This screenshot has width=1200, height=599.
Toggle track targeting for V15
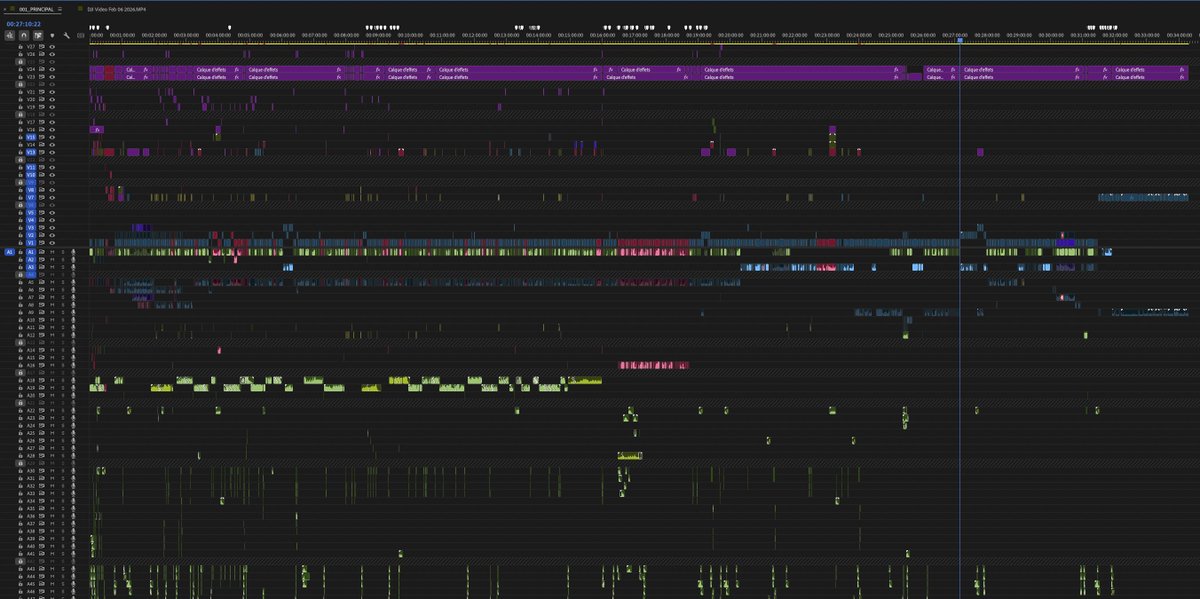31,137
